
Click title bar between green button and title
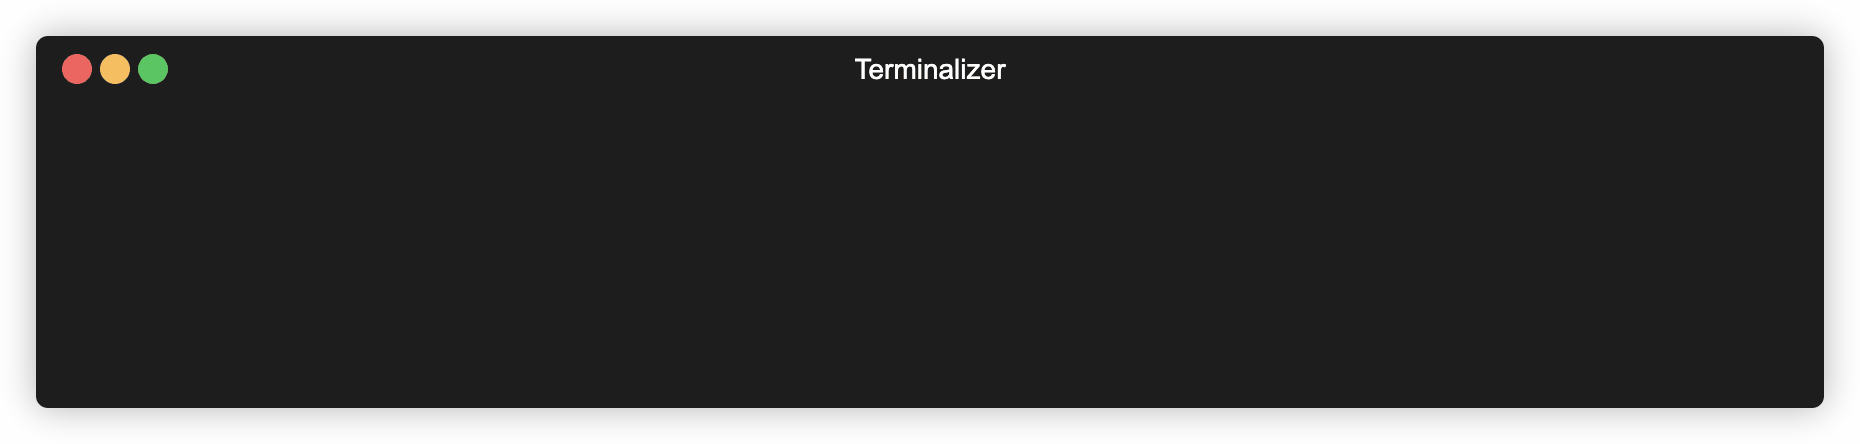click(511, 69)
